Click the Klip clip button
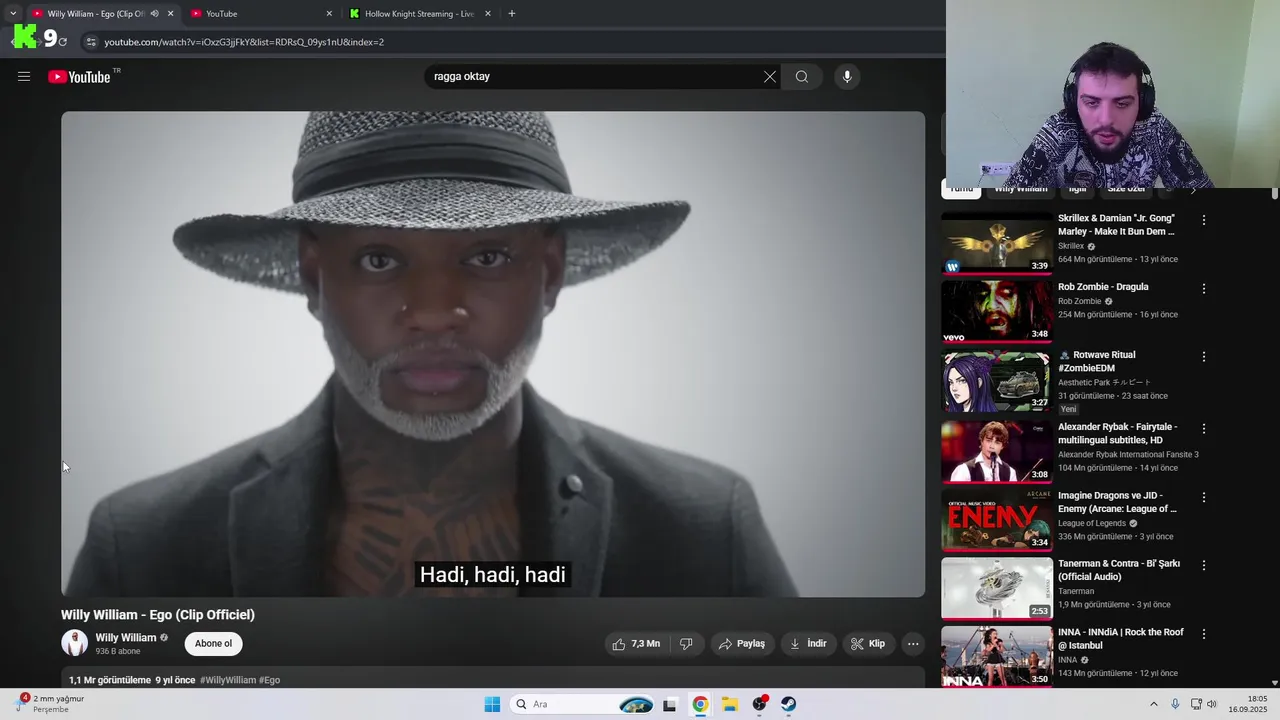 tap(868, 644)
